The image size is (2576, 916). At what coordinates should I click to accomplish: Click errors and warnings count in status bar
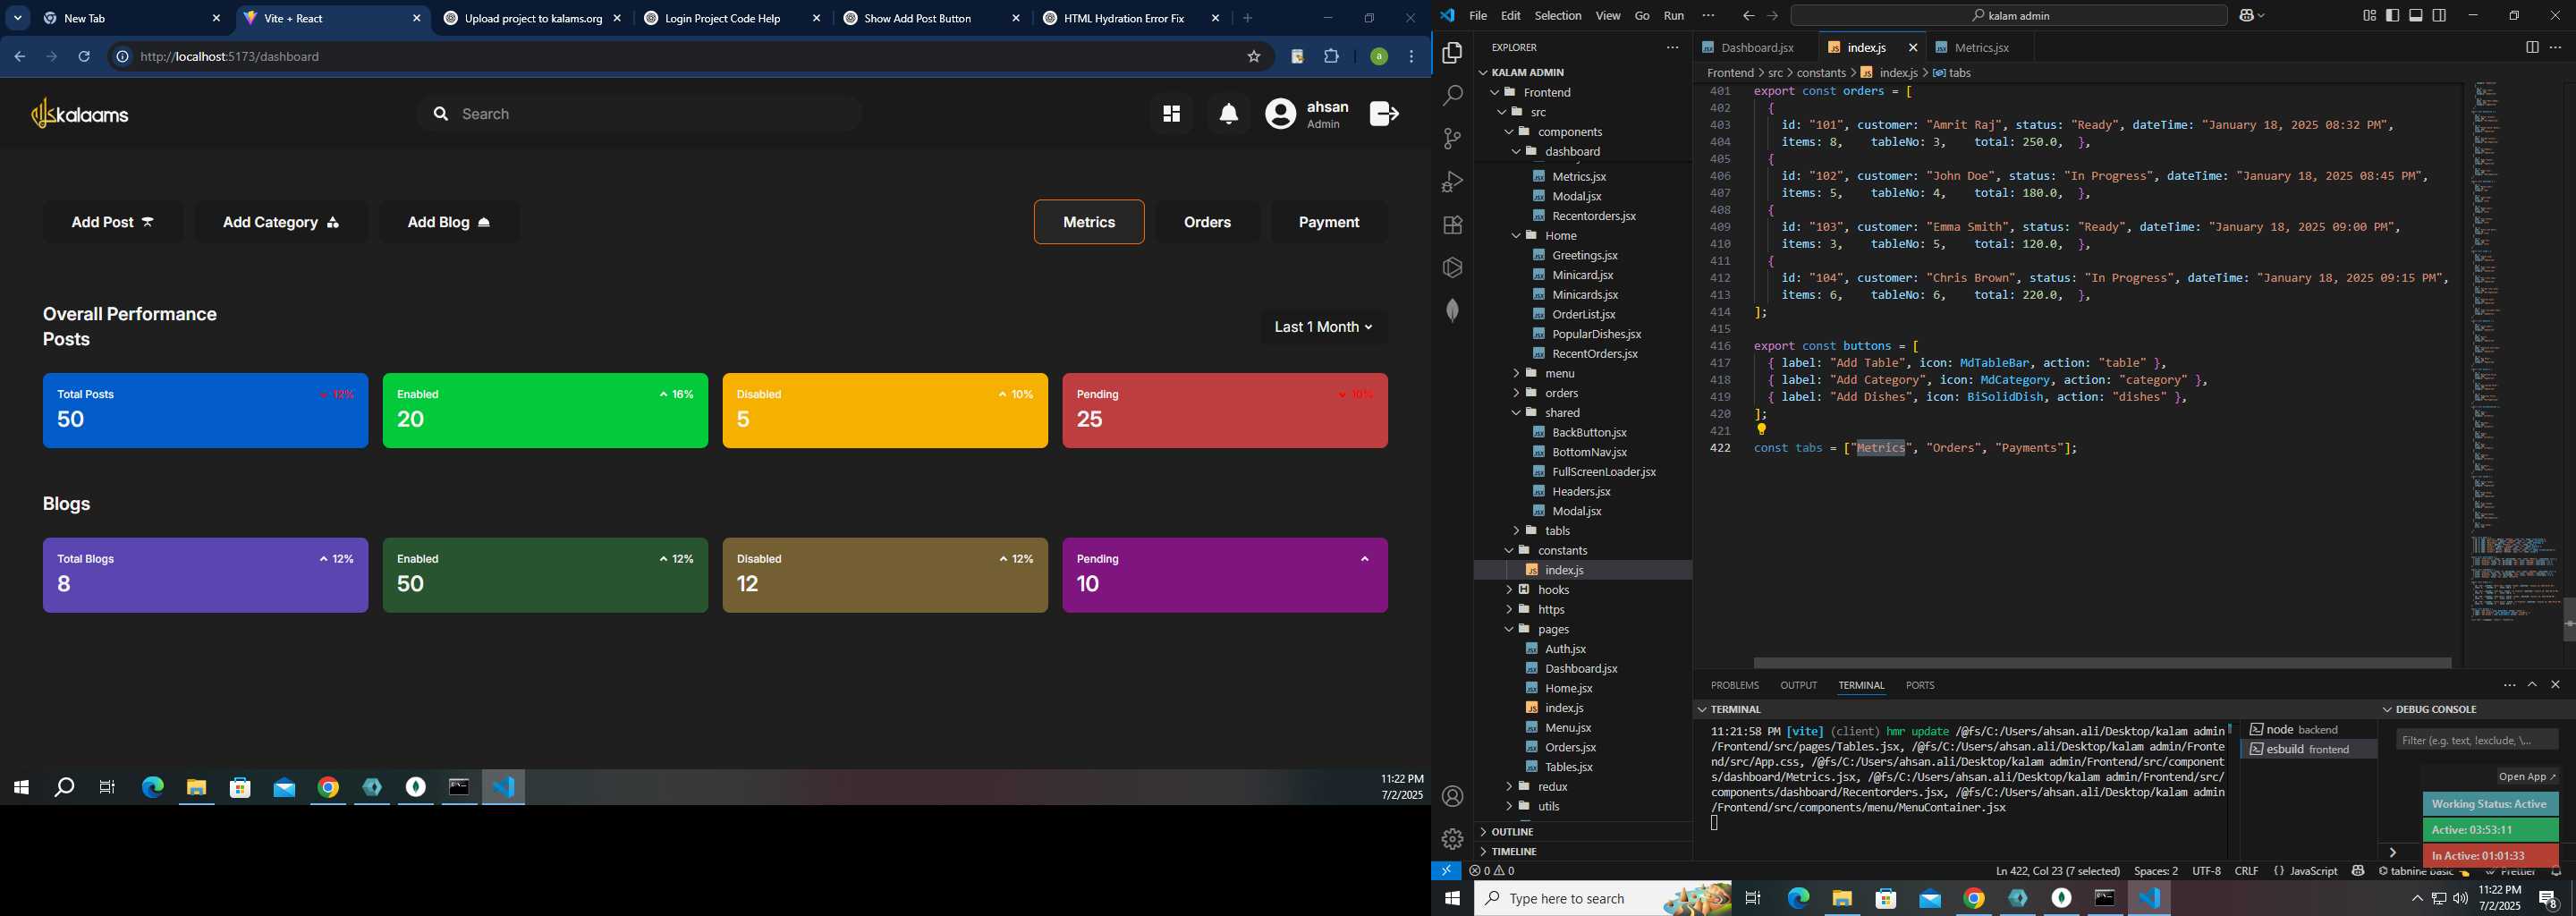click(x=1492, y=871)
